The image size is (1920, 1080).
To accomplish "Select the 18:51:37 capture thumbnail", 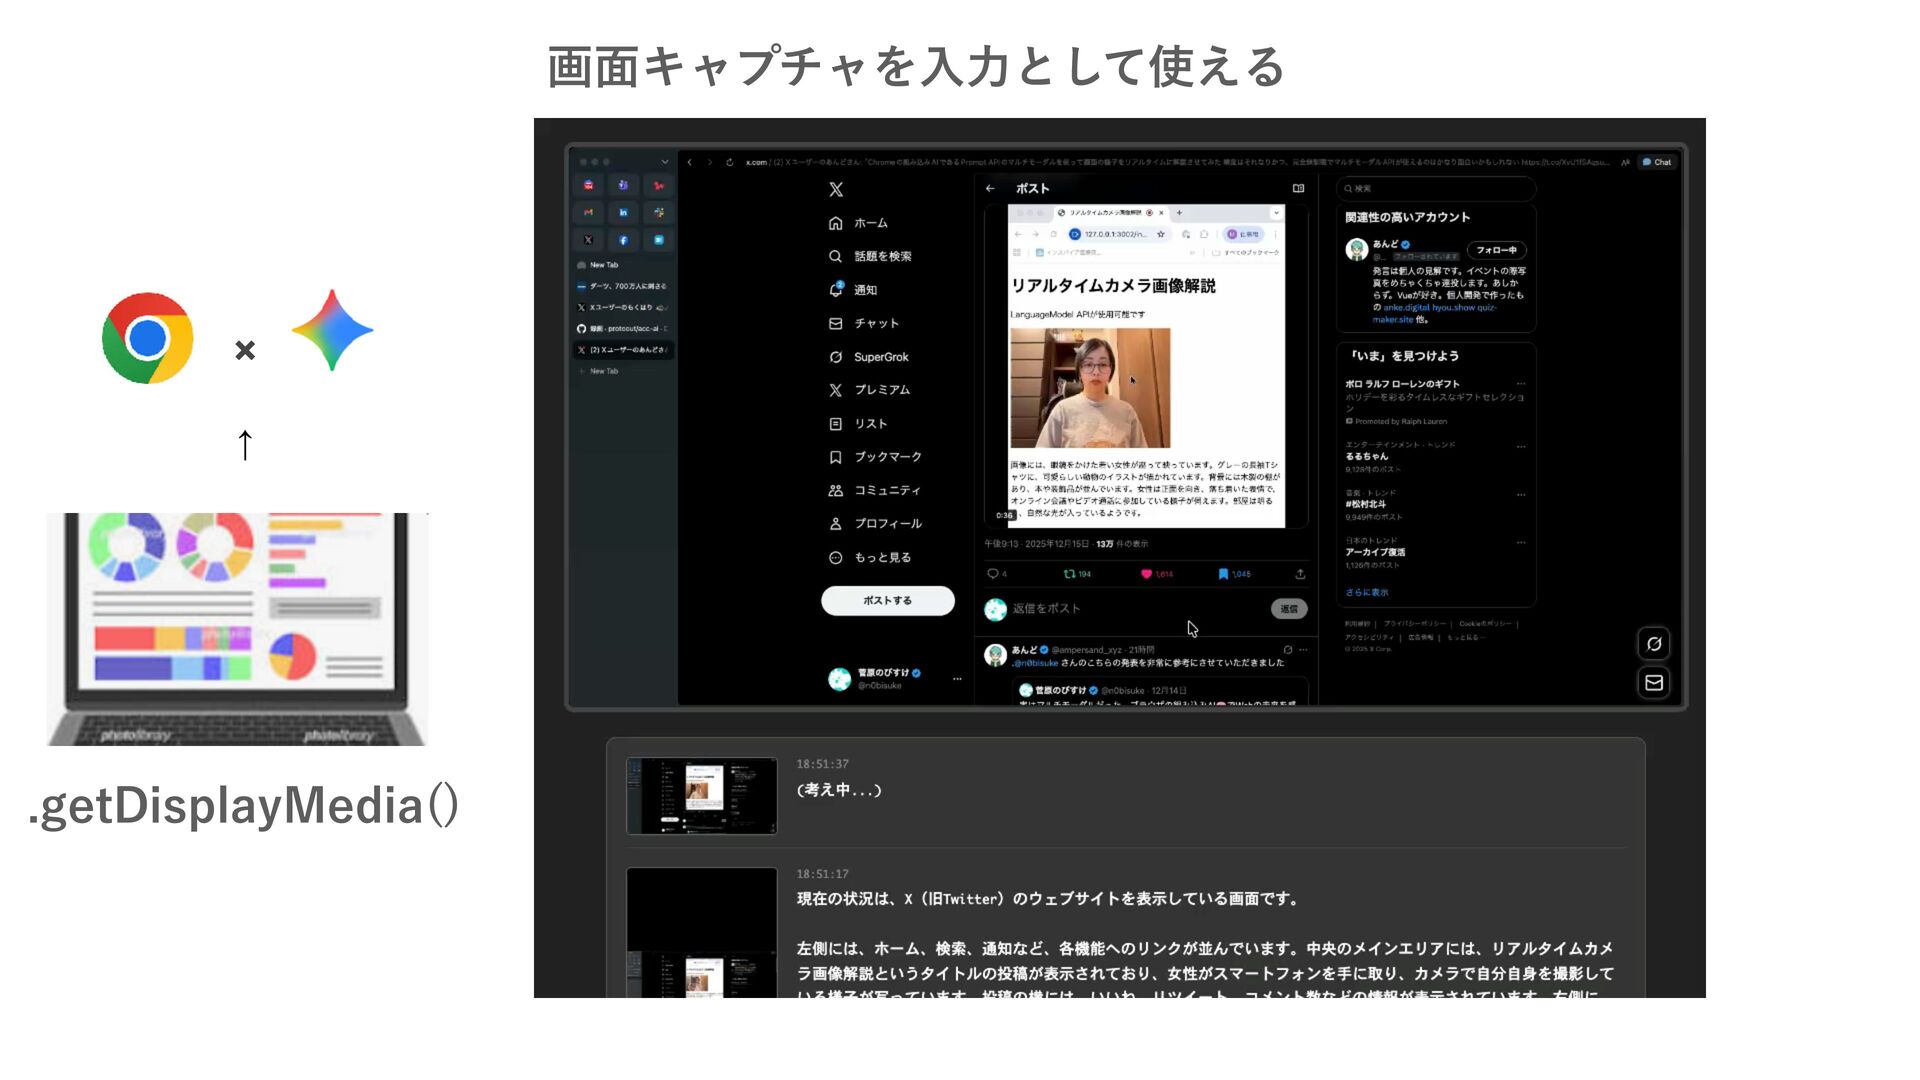I will (701, 796).
